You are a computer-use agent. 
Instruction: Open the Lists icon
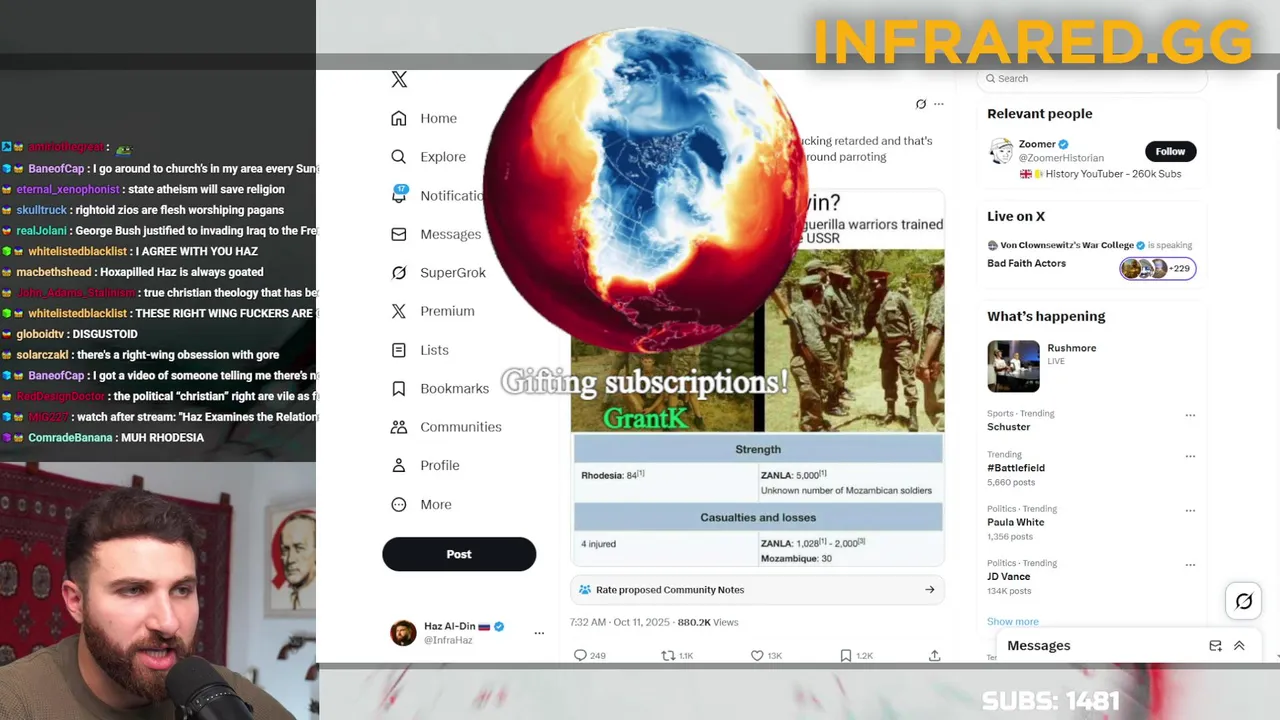399,350
